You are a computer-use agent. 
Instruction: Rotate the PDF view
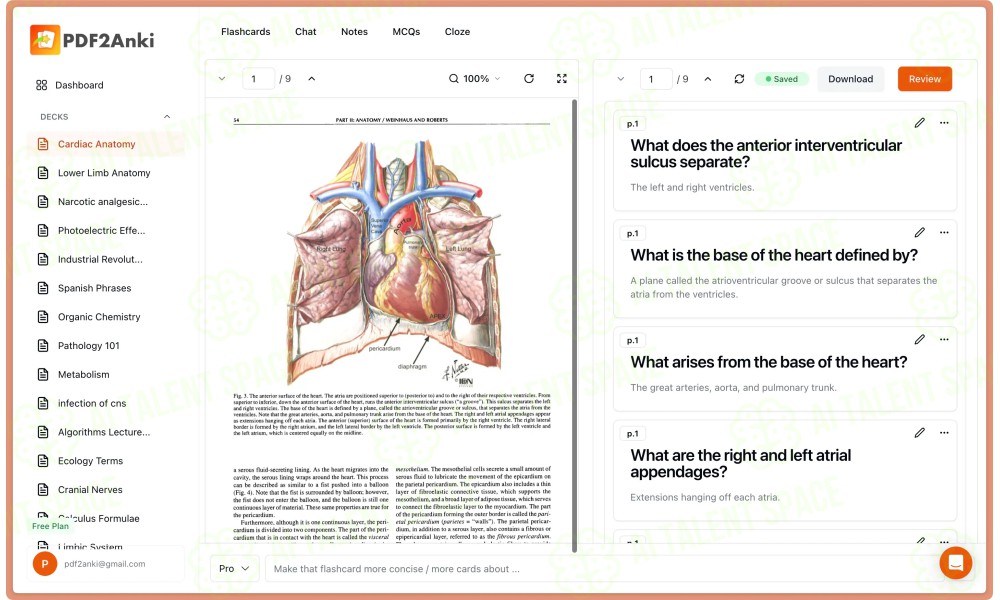click(x=529, y=78)
